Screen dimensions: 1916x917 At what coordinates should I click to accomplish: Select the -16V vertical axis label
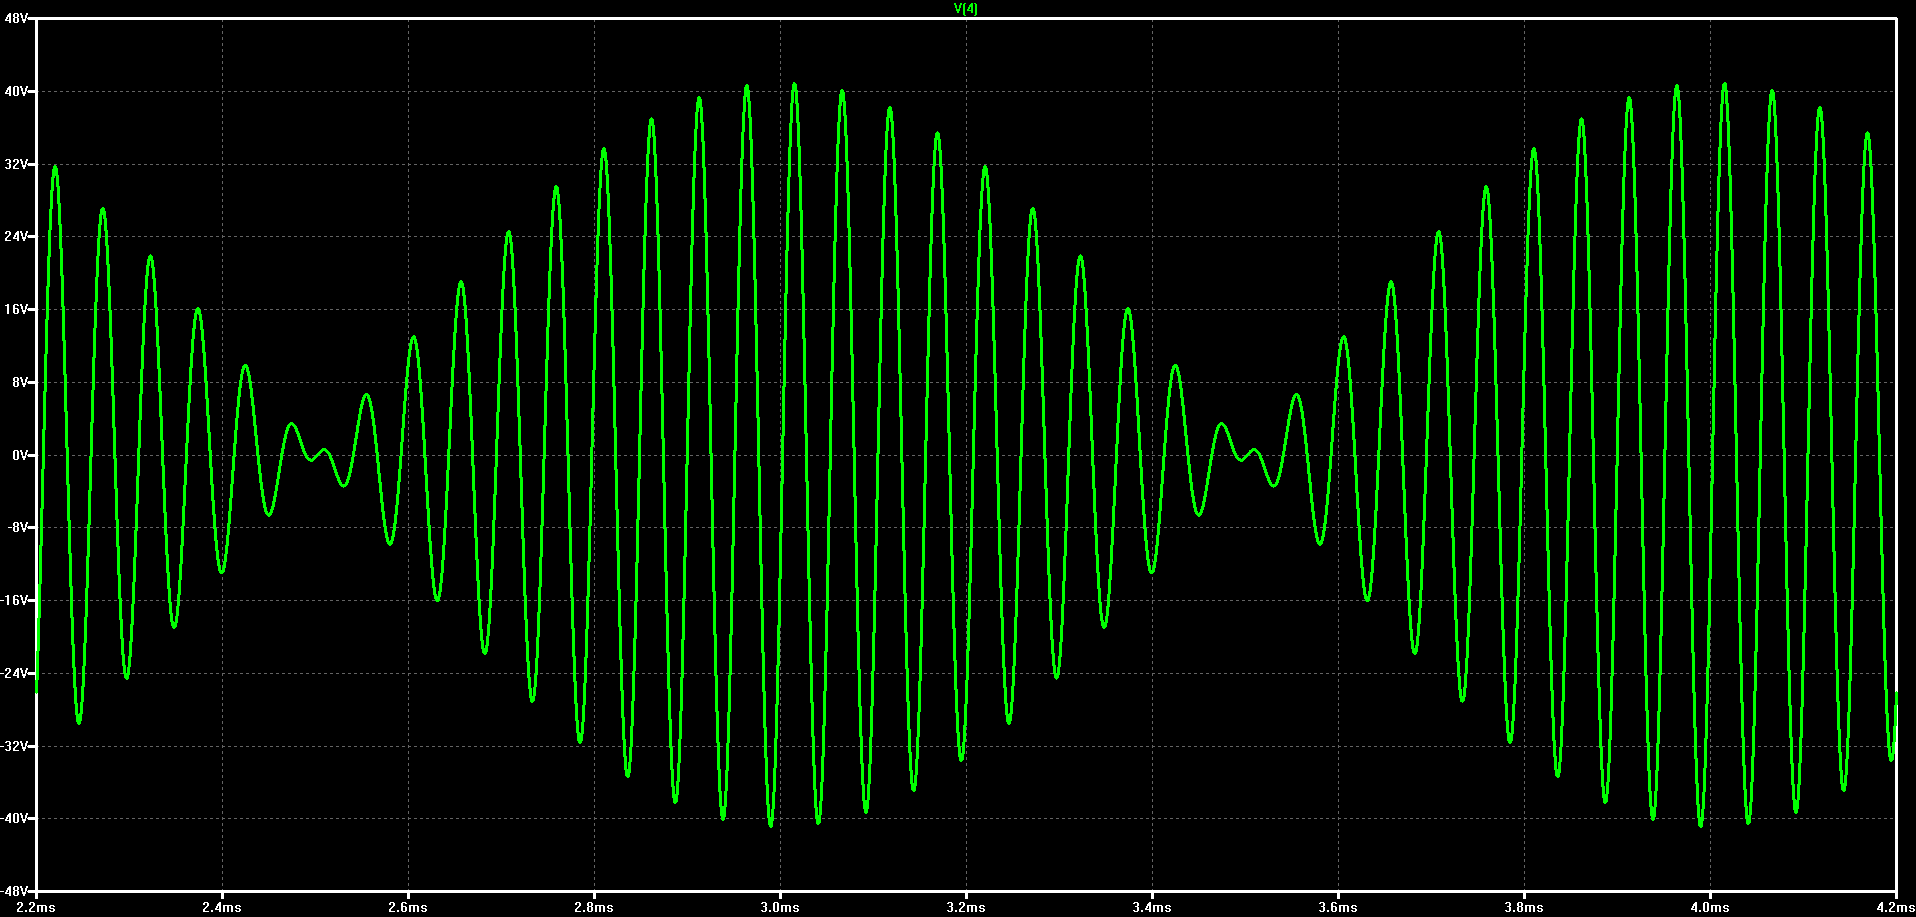tap(15, 600)
